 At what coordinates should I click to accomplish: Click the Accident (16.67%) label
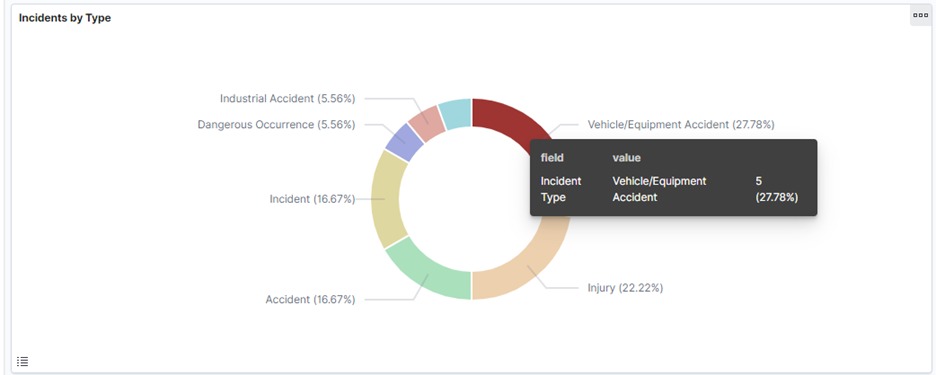tap(310, 299)
